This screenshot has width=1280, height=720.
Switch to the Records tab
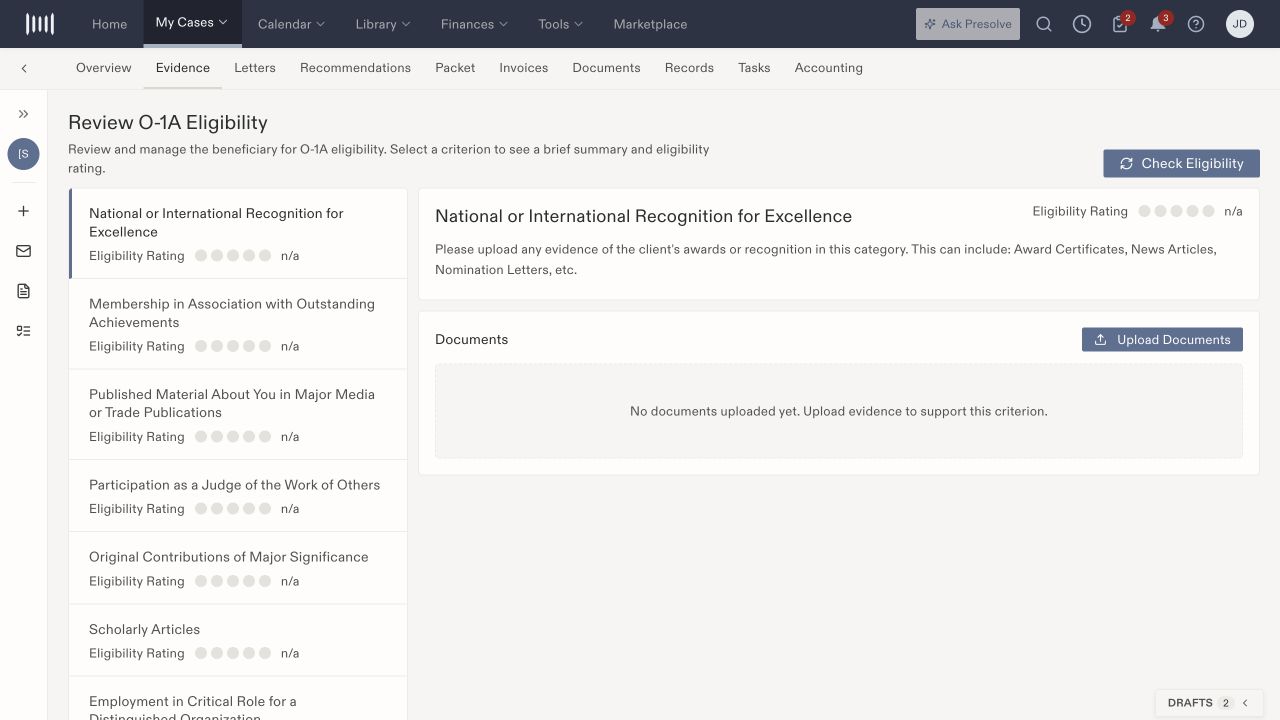pos(689,68)
